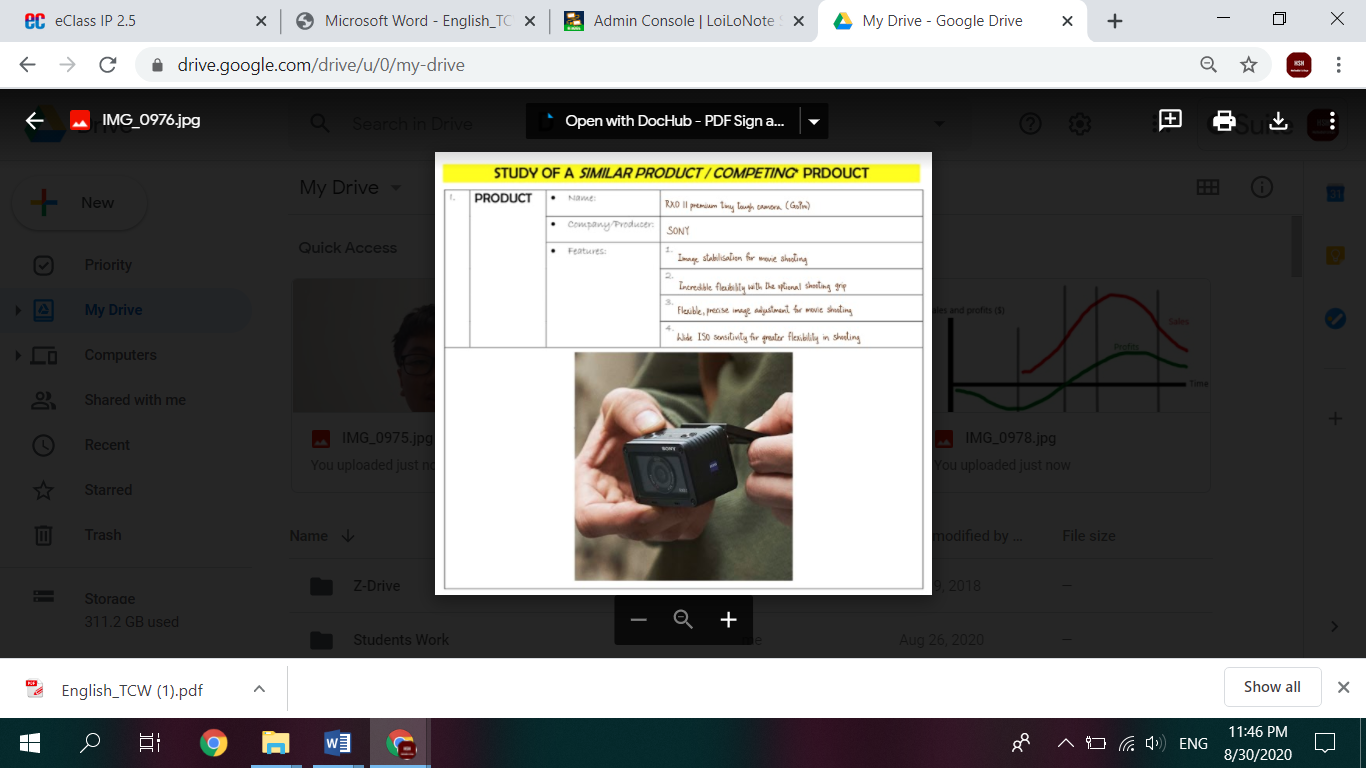Open Shared with me
Viewport: 1366px width, 768px height.
tap(135, 400)
